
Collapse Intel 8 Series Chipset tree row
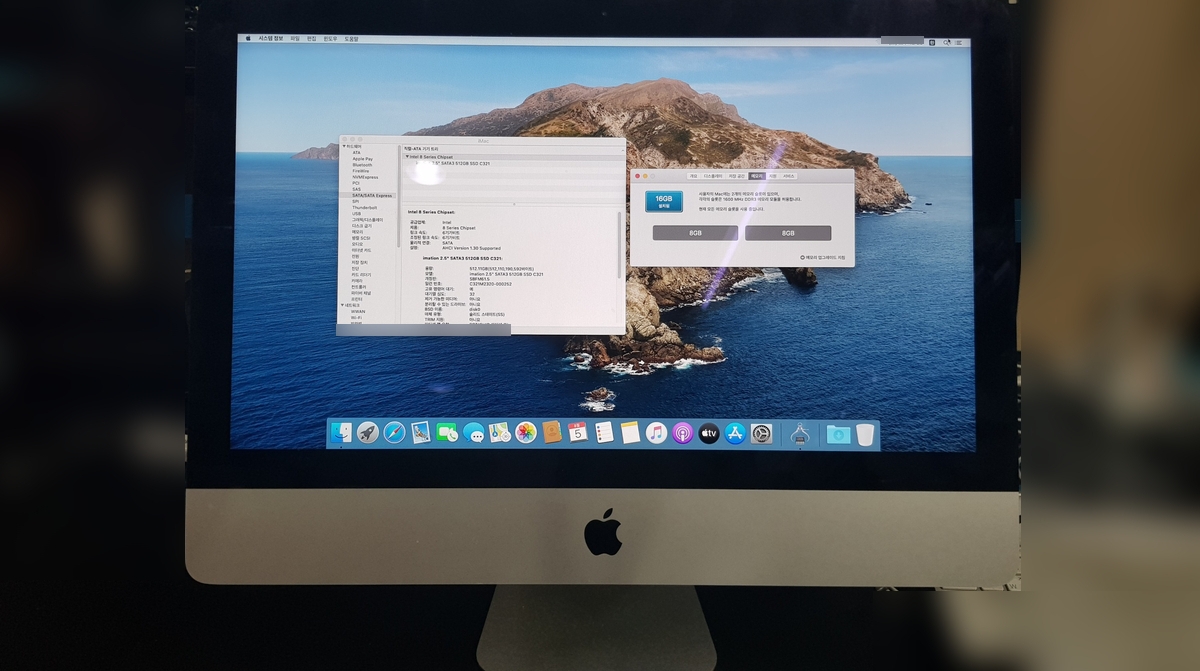point(407,157)
